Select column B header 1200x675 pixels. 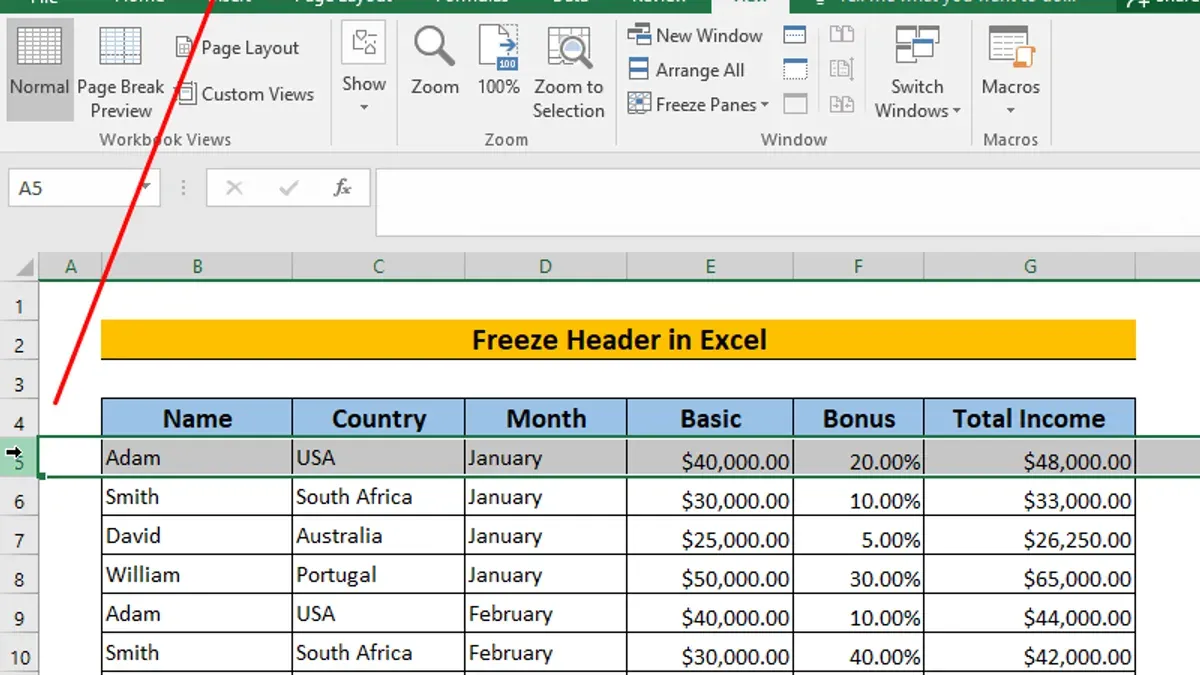197,267
